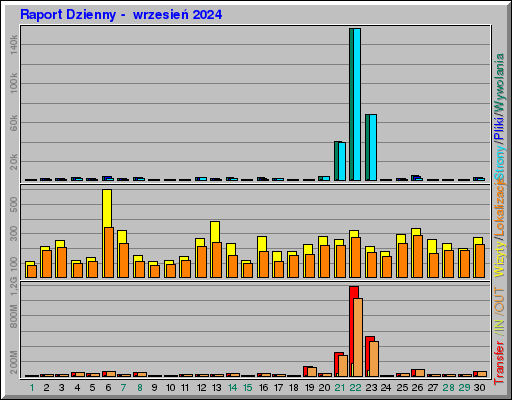512x400 pixels.
Task: Click day label 14 on the x-axis
Action: click(x=232, y=388)
